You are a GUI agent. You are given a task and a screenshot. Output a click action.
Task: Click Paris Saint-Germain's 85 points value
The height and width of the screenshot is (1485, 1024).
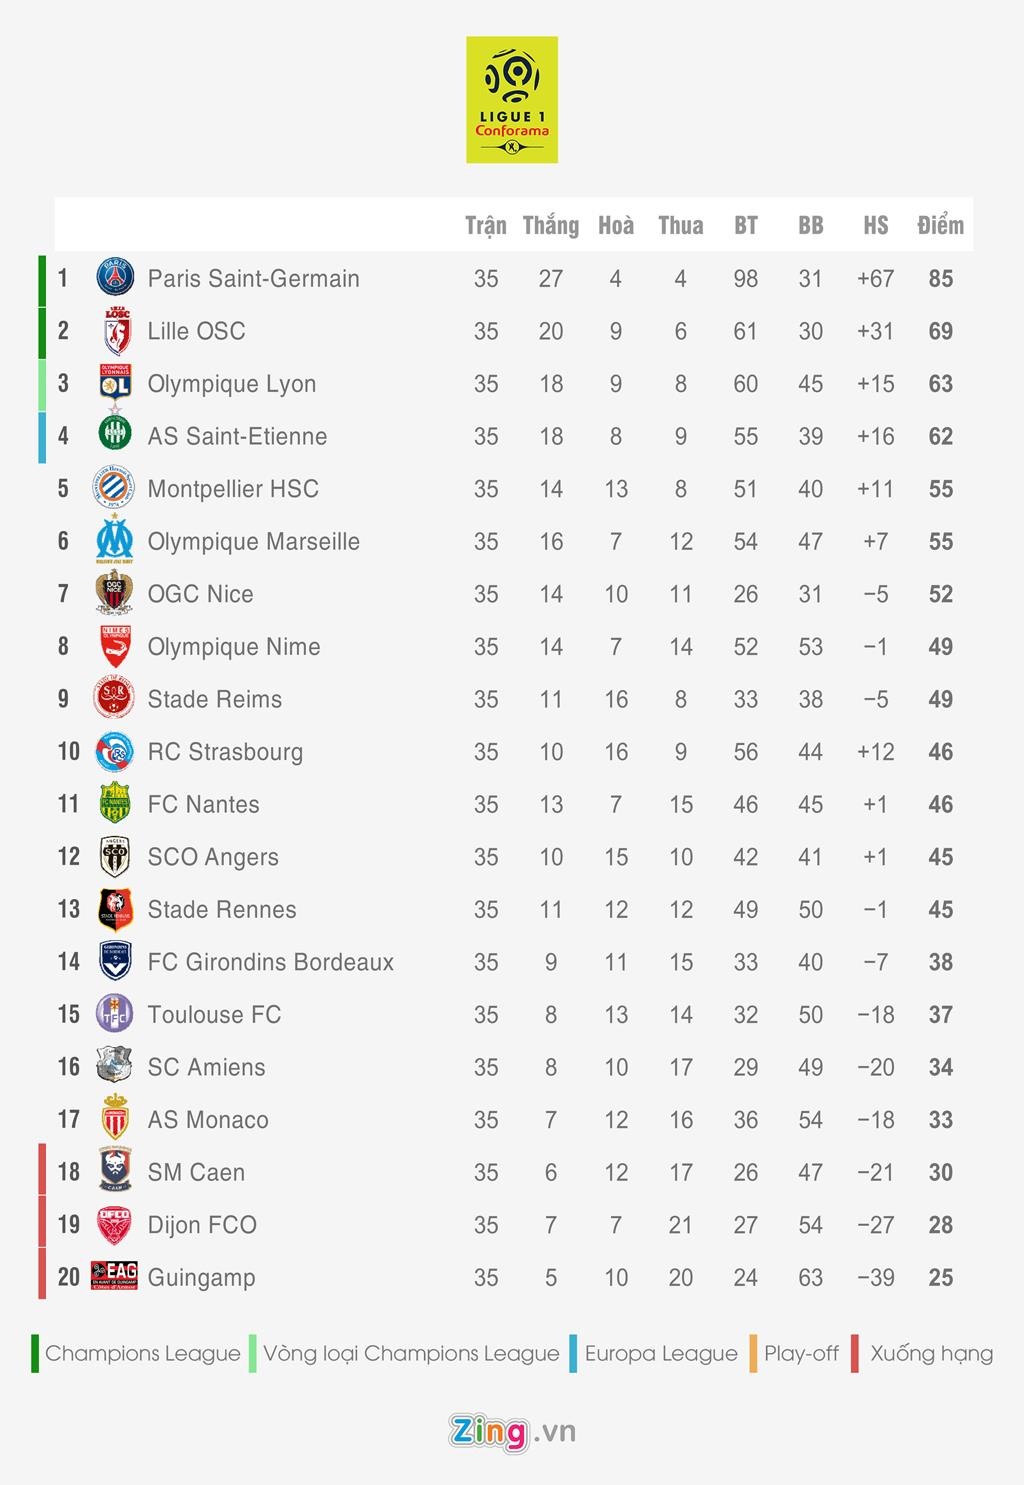940,278
